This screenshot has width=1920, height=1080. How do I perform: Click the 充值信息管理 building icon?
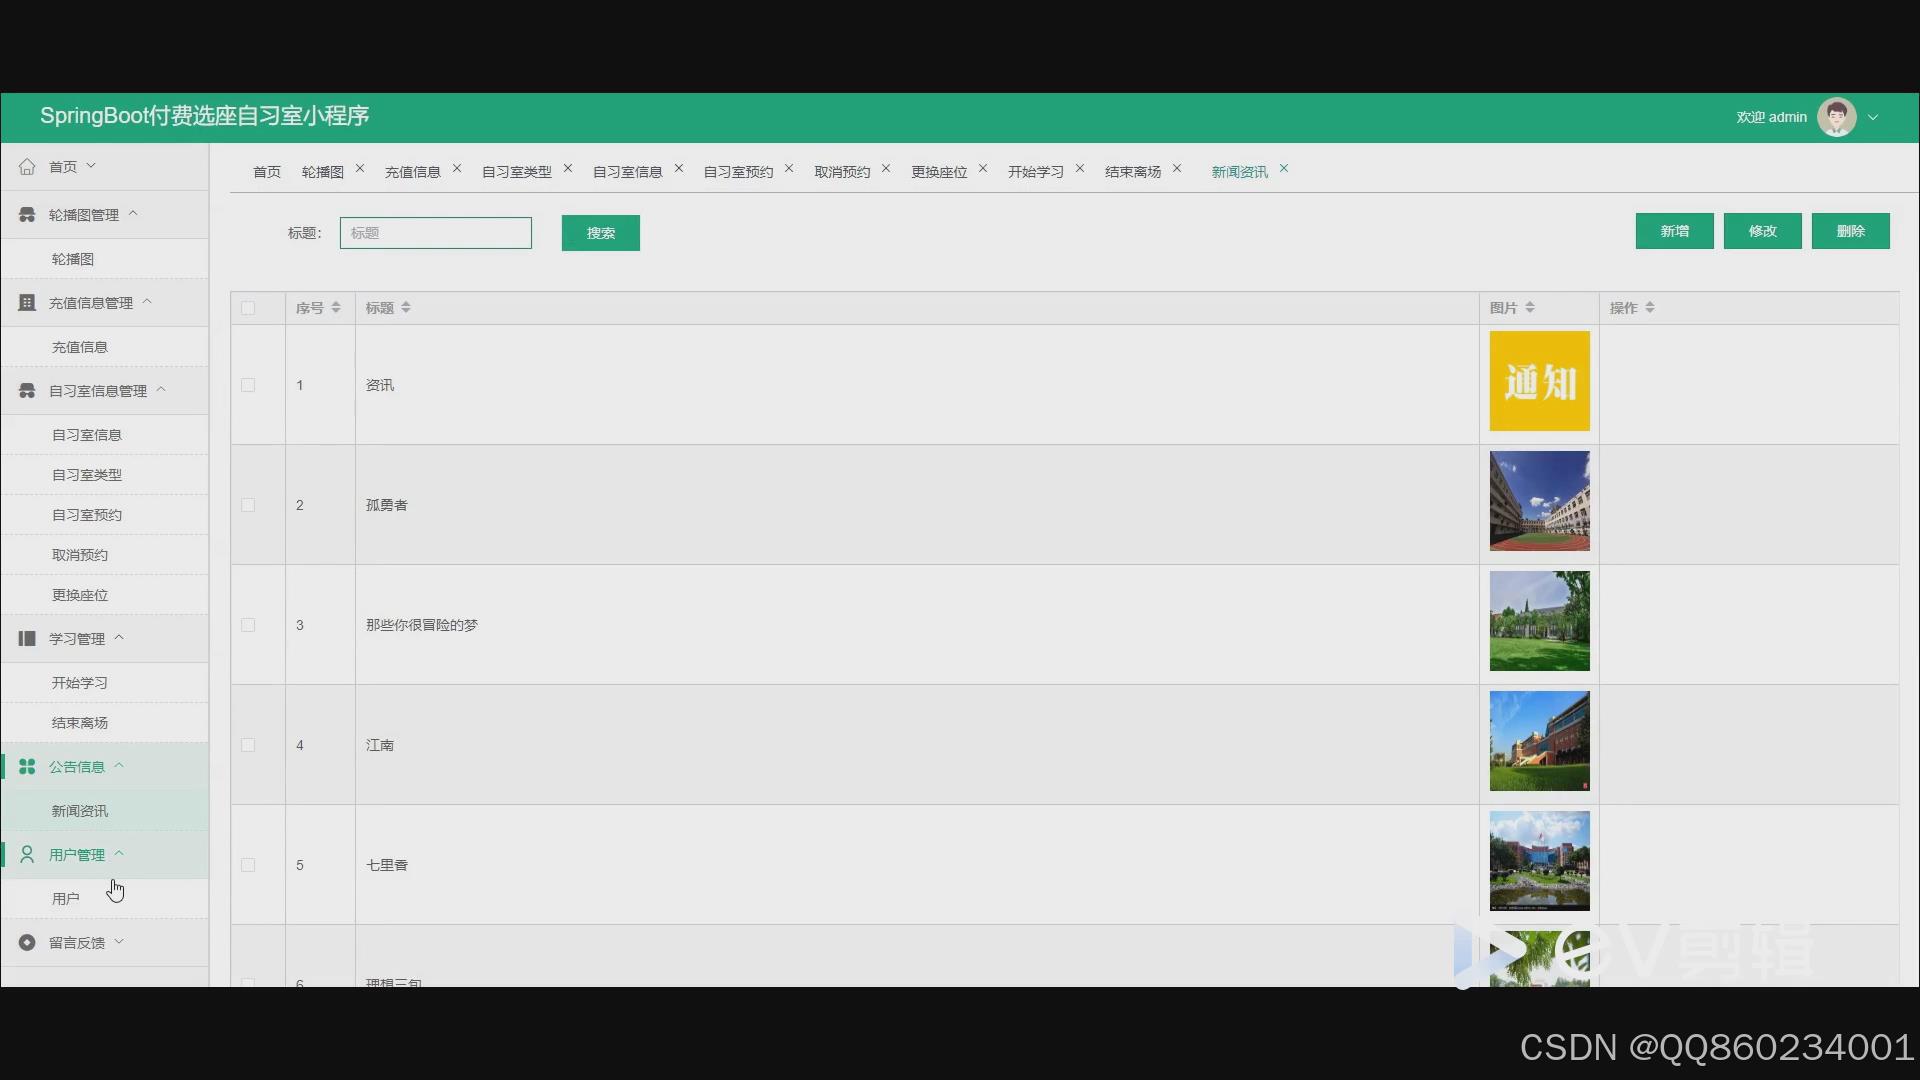tap(27, 303)
